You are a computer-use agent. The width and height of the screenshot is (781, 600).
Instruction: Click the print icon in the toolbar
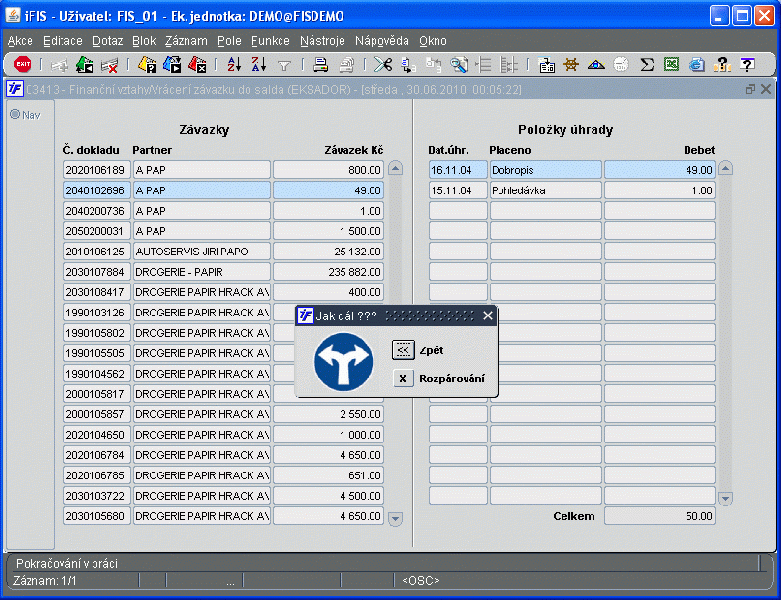tap(320, 65)
